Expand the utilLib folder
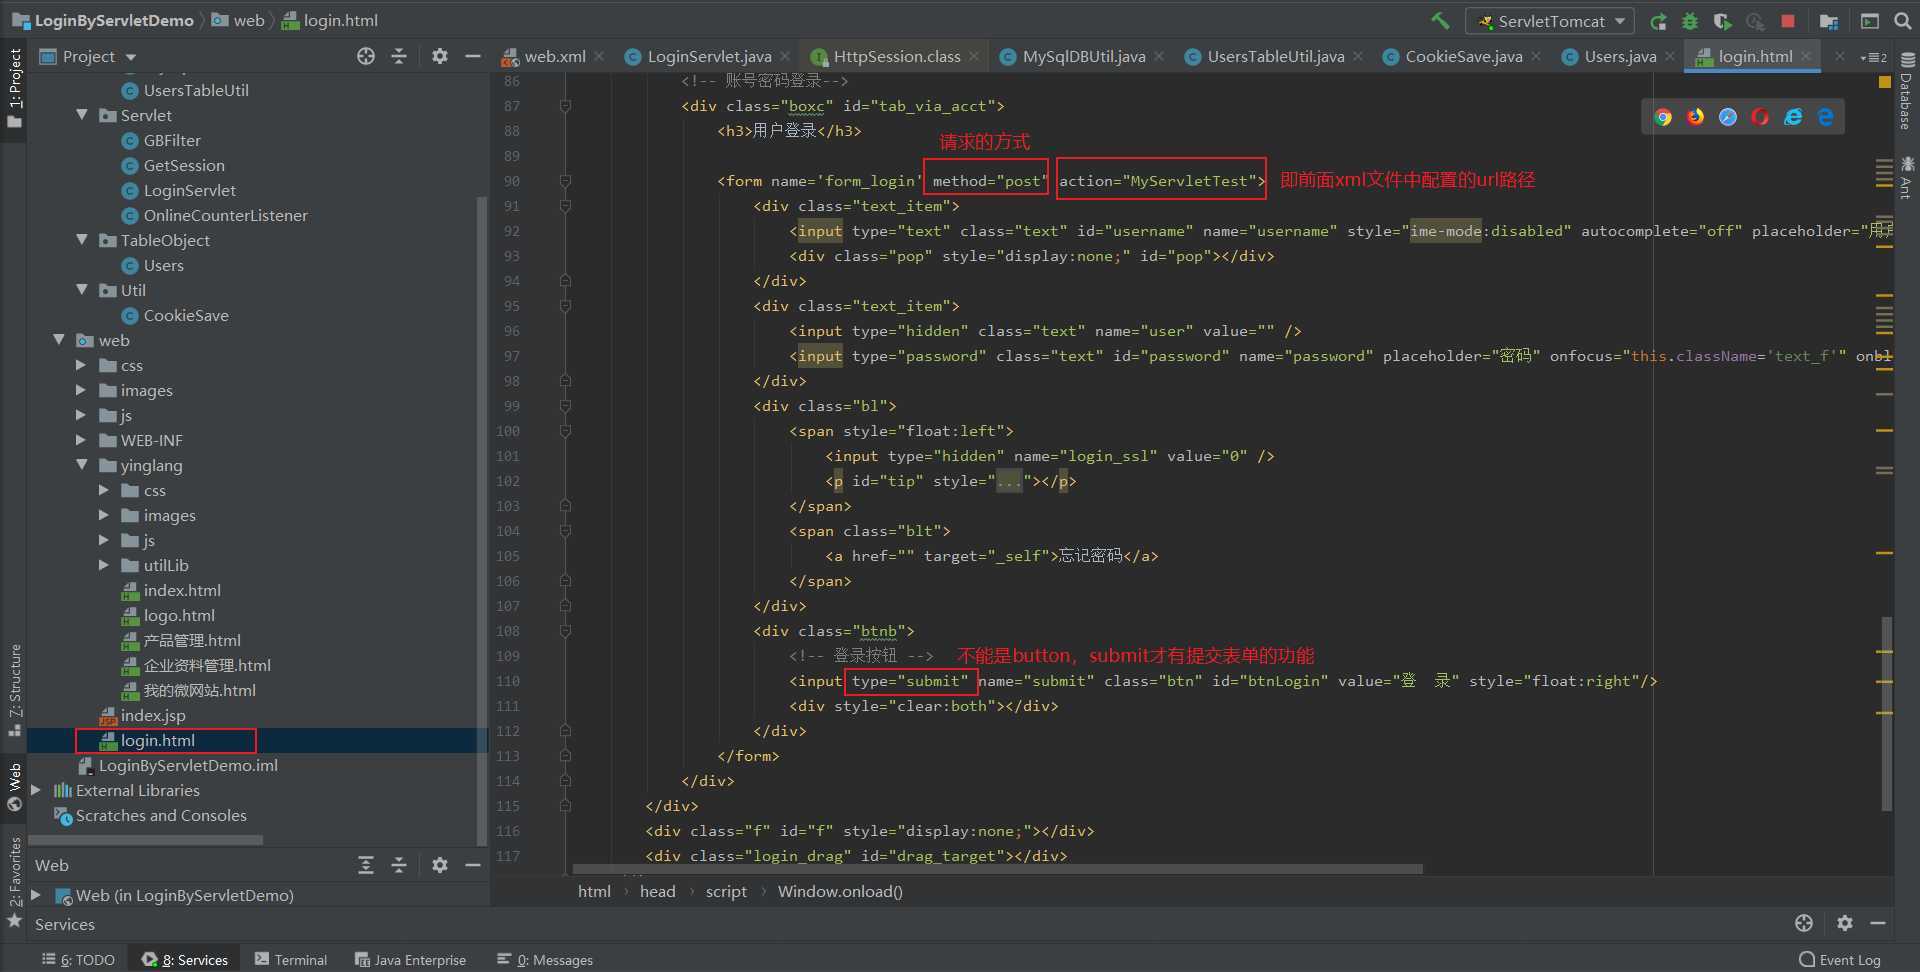 [104, 565]
